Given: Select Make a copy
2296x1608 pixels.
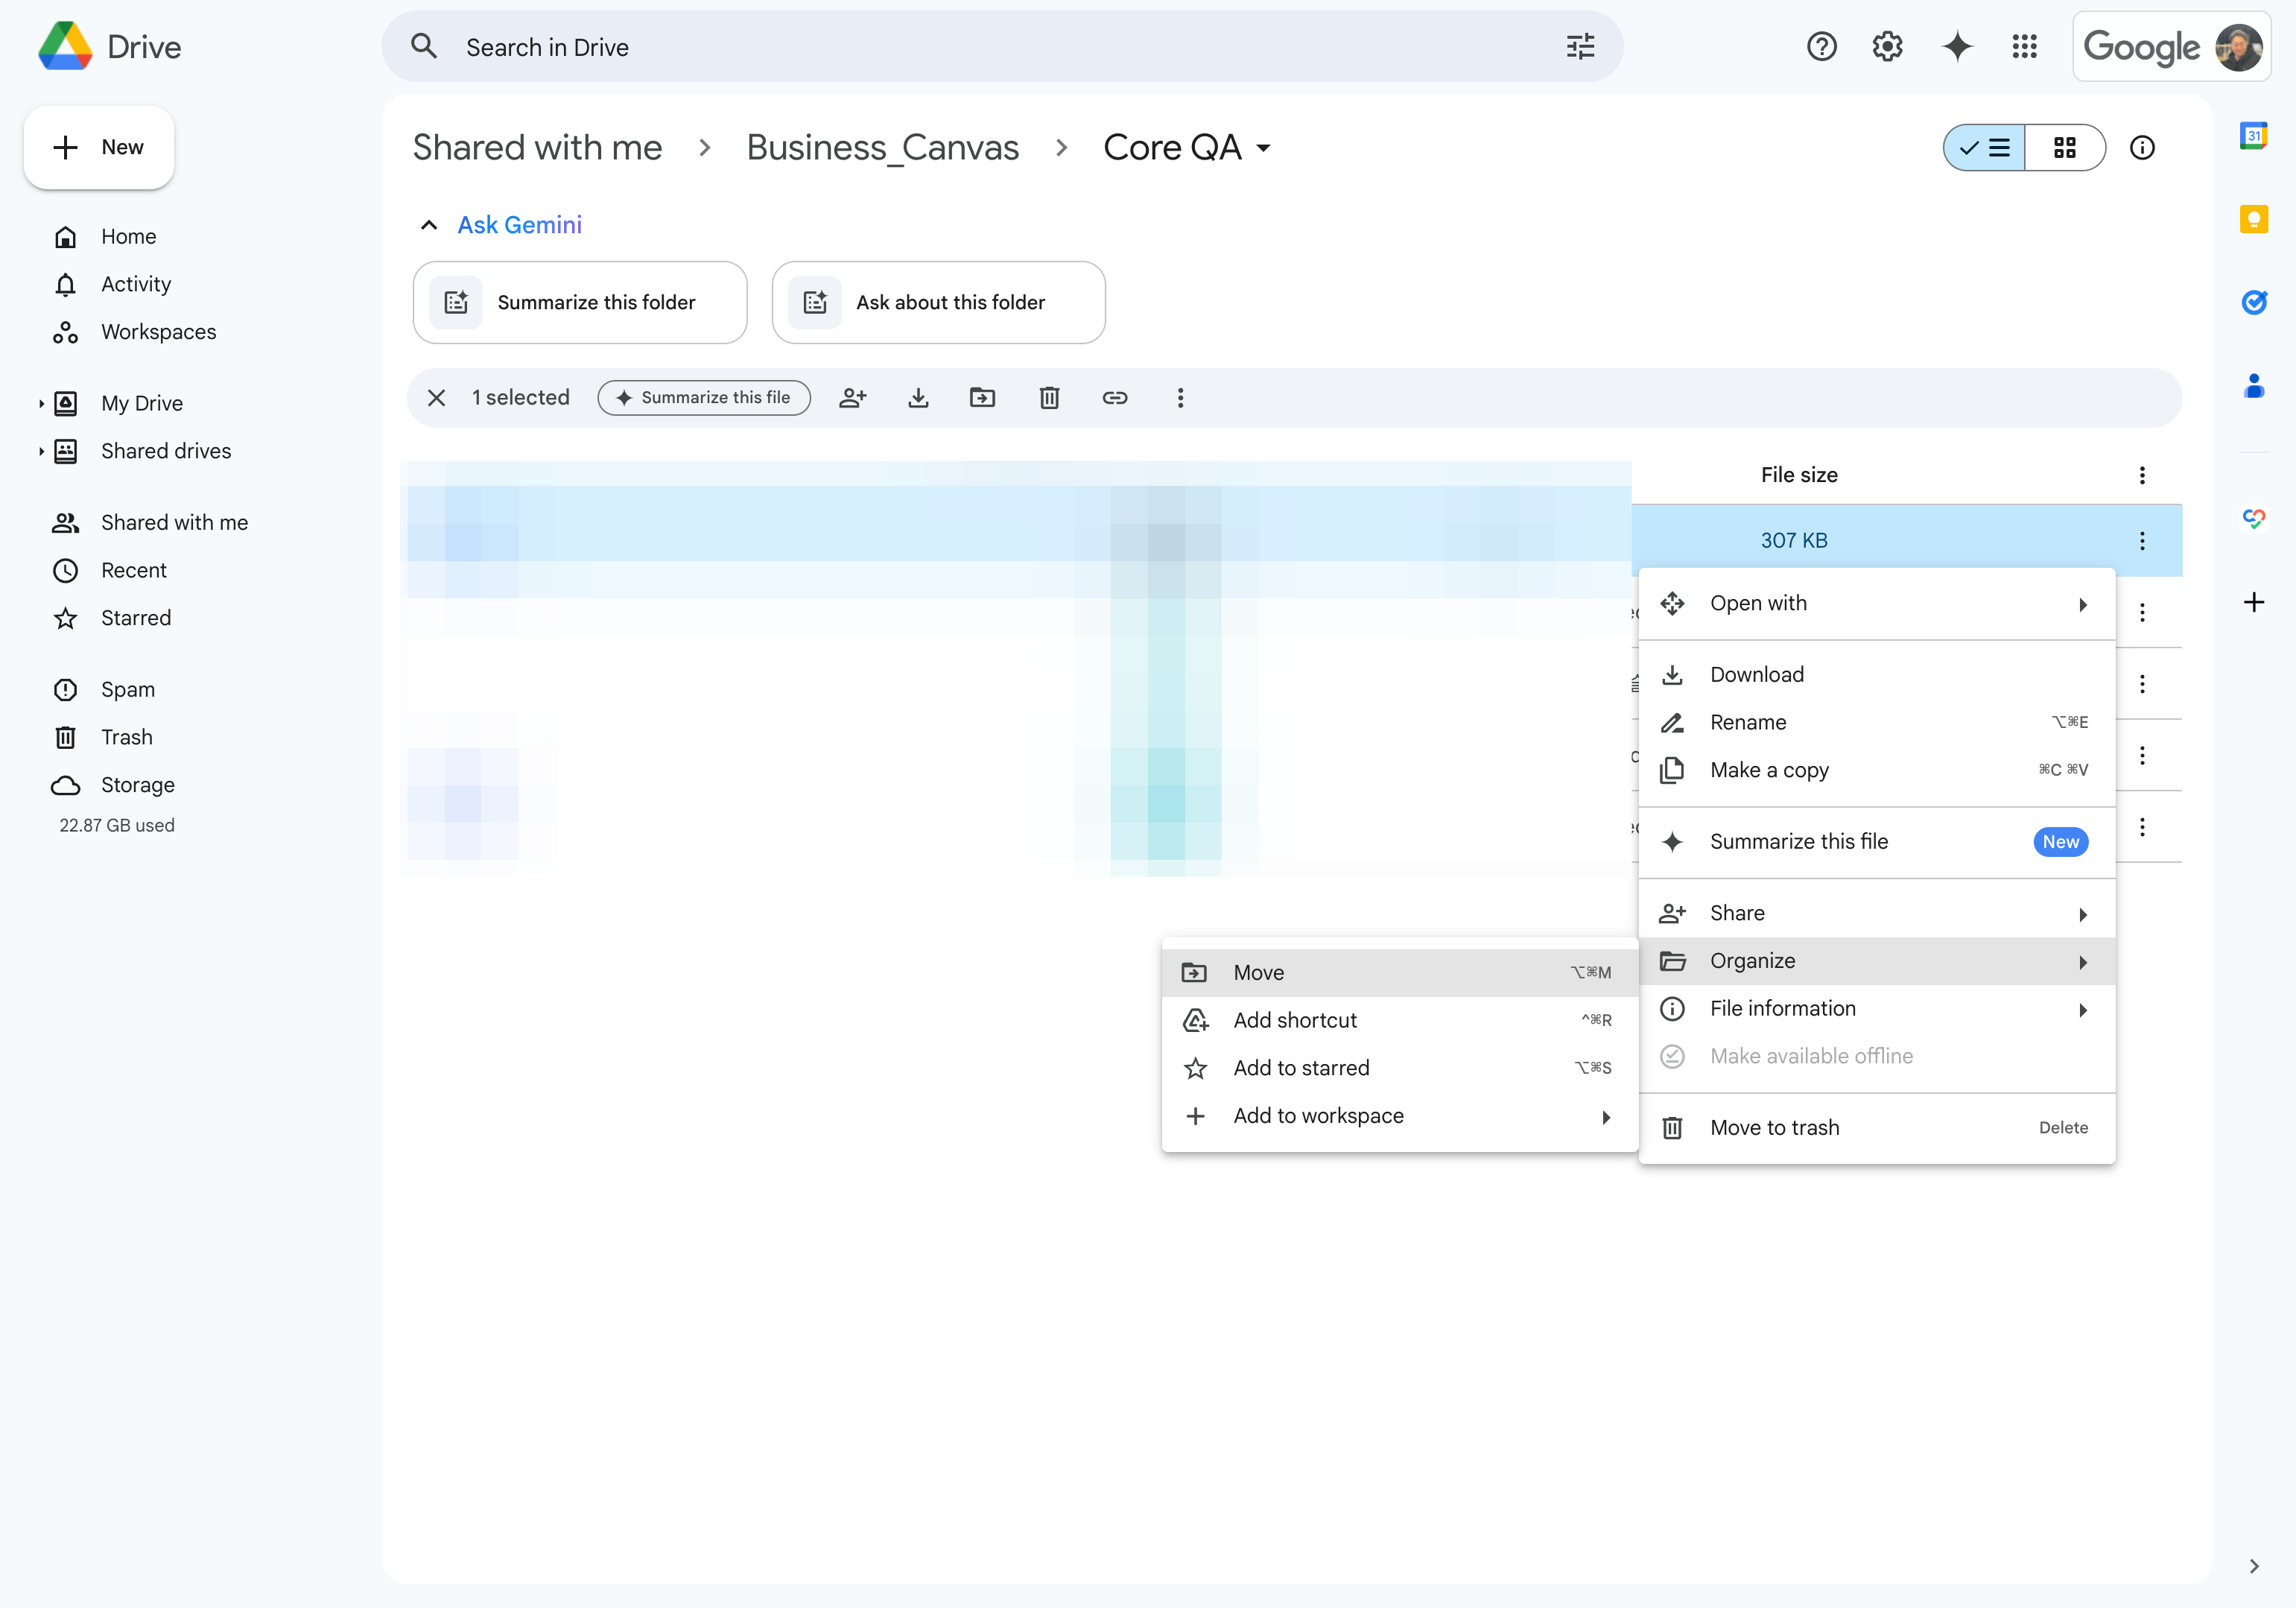Looking at the screenshot, I should click(x=1876, y=770).
